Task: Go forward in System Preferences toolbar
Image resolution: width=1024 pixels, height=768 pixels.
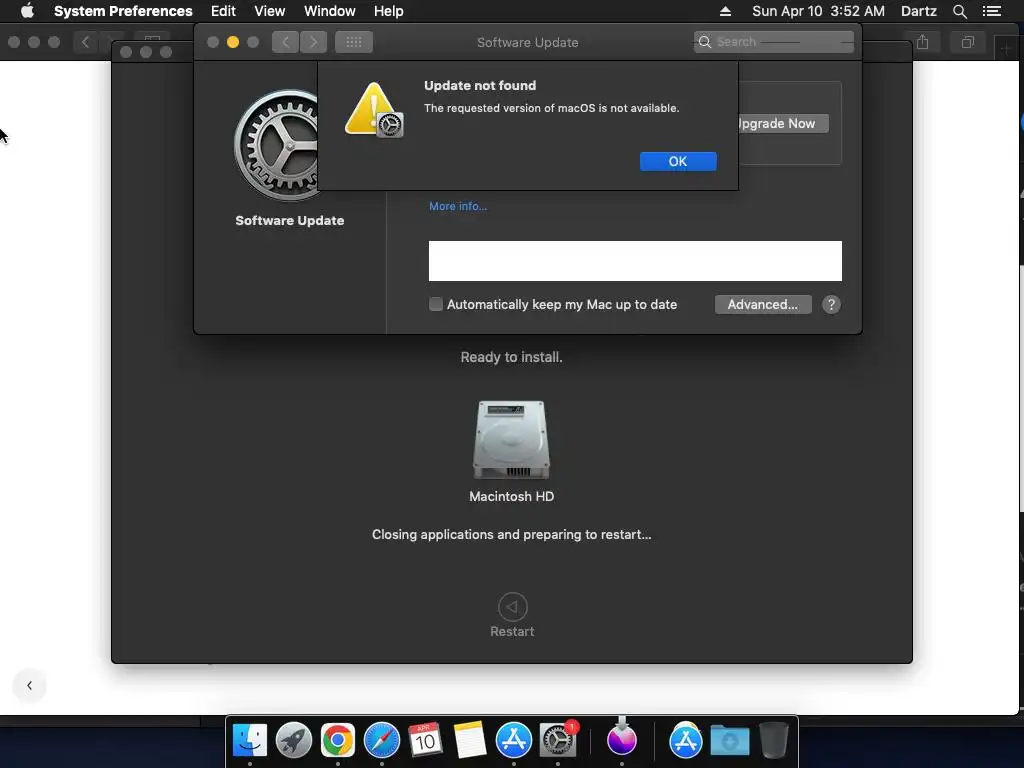Action: pos(313,42)
